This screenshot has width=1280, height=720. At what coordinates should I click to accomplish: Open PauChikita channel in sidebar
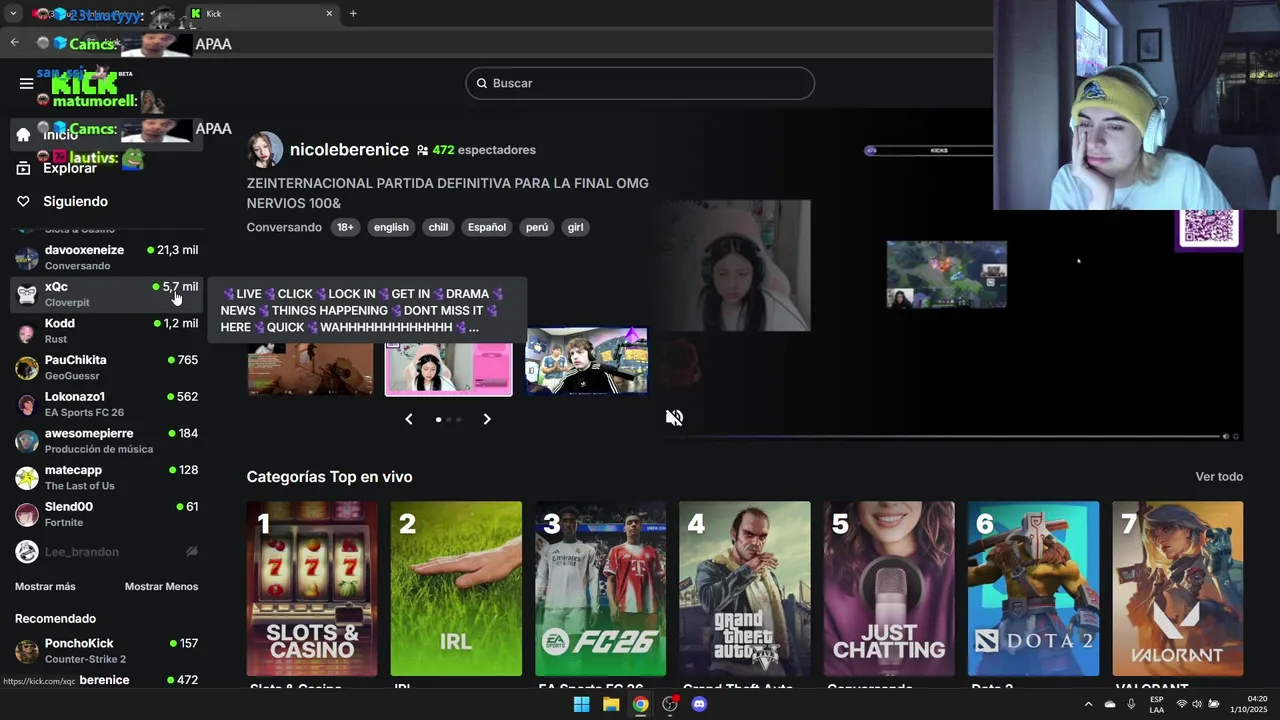106,367
